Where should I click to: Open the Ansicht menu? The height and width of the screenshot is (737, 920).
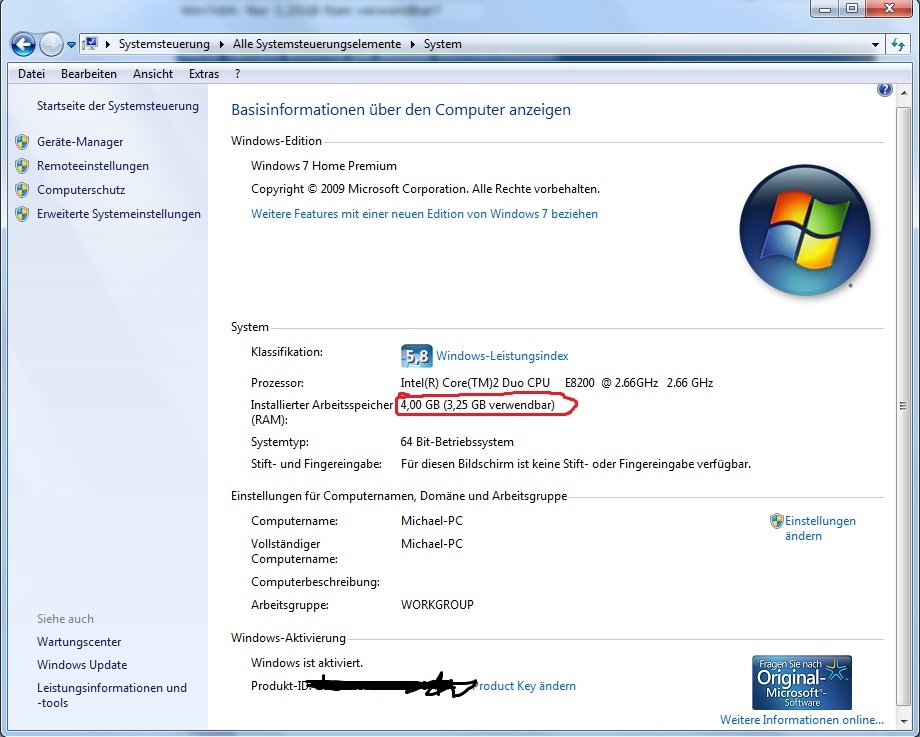point(153,74)
